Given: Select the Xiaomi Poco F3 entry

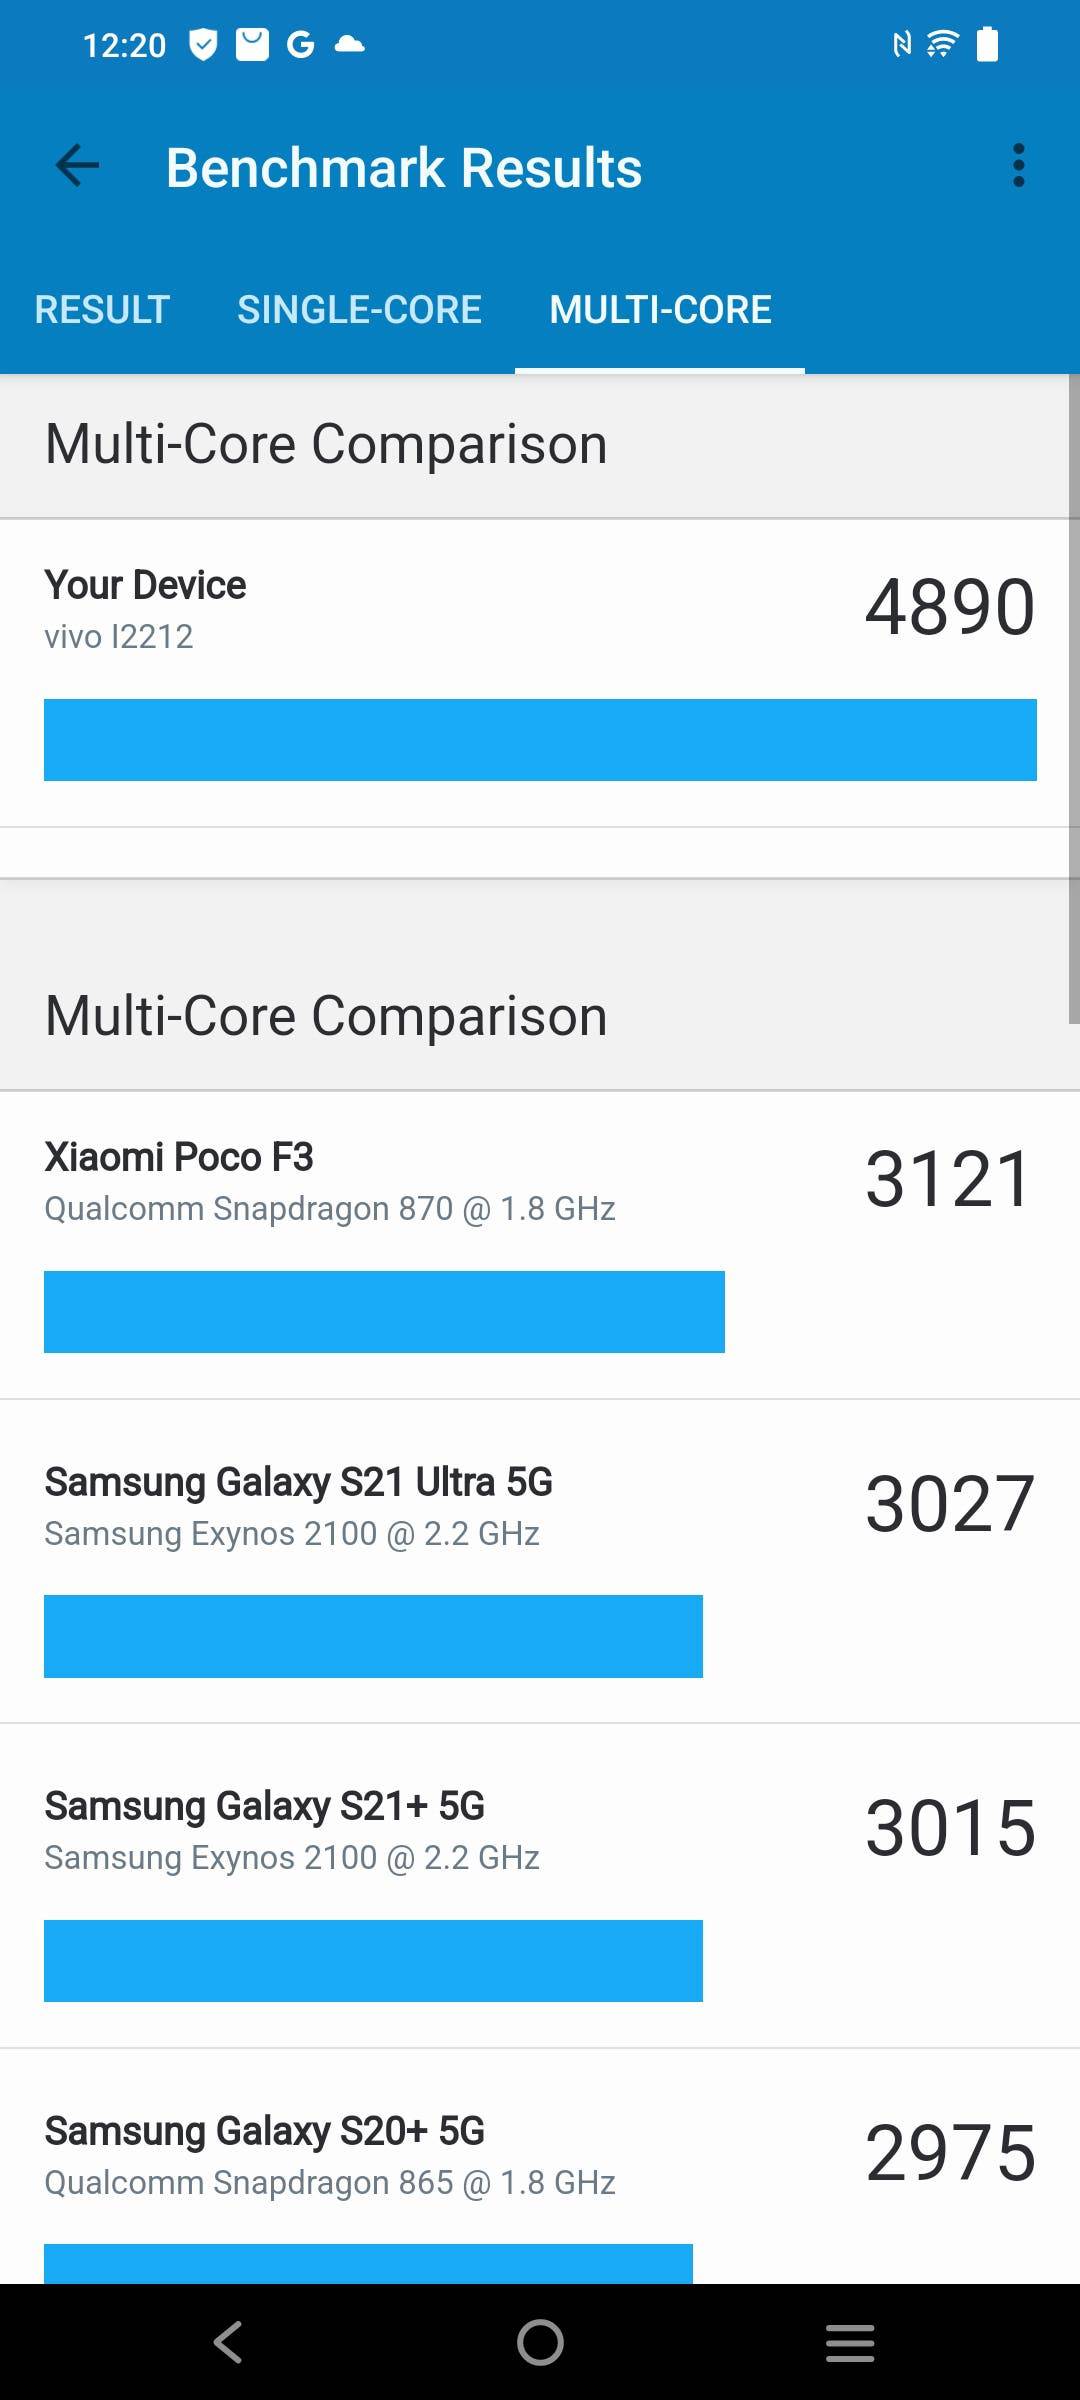Looking at the screenshot, I should click(540, 1245).
